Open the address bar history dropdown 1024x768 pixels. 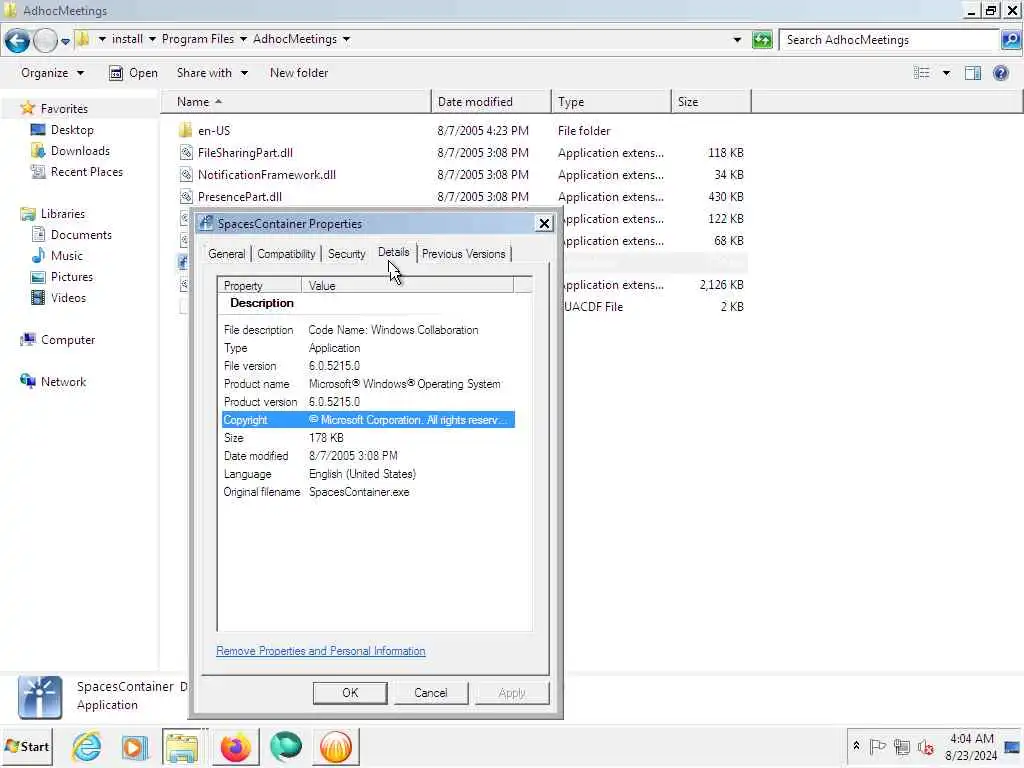click(x=737, y=40)
